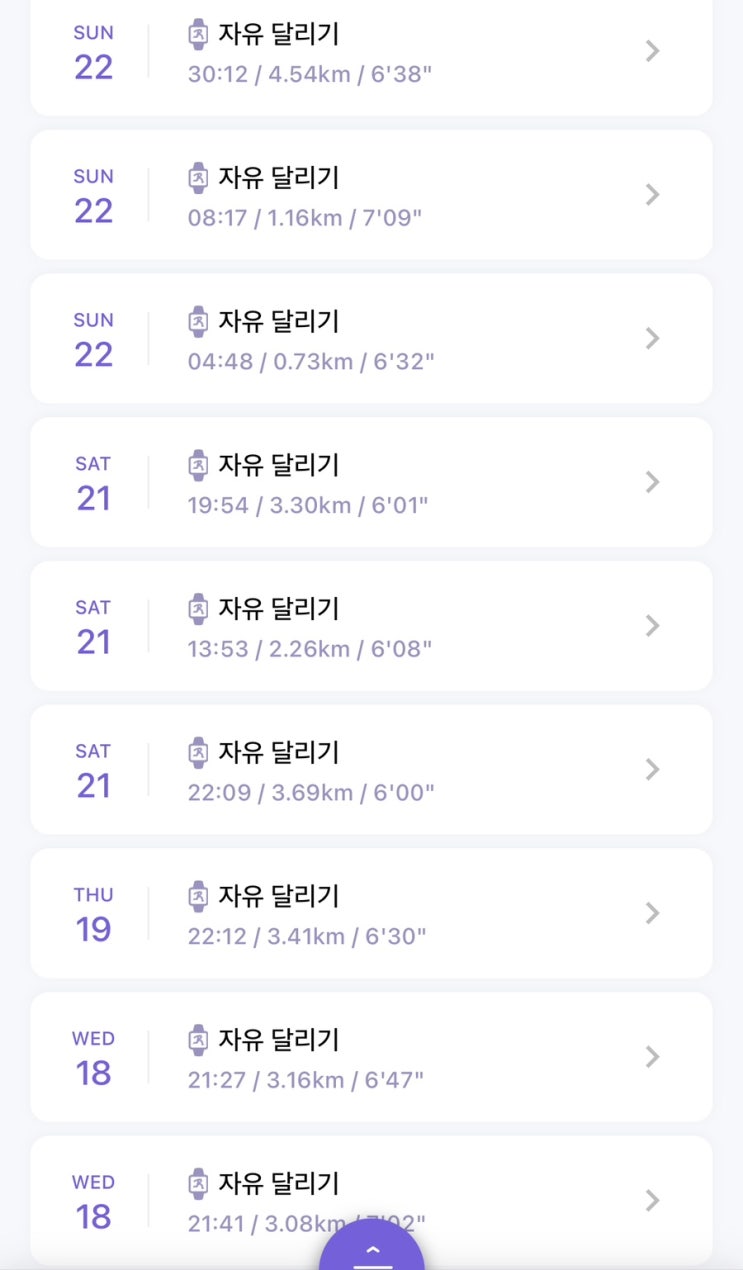The height and width of the screenshot is (1270, 743).
Task: Open chevron for Thursday 19 run
Action: click(x=653, y=913)
